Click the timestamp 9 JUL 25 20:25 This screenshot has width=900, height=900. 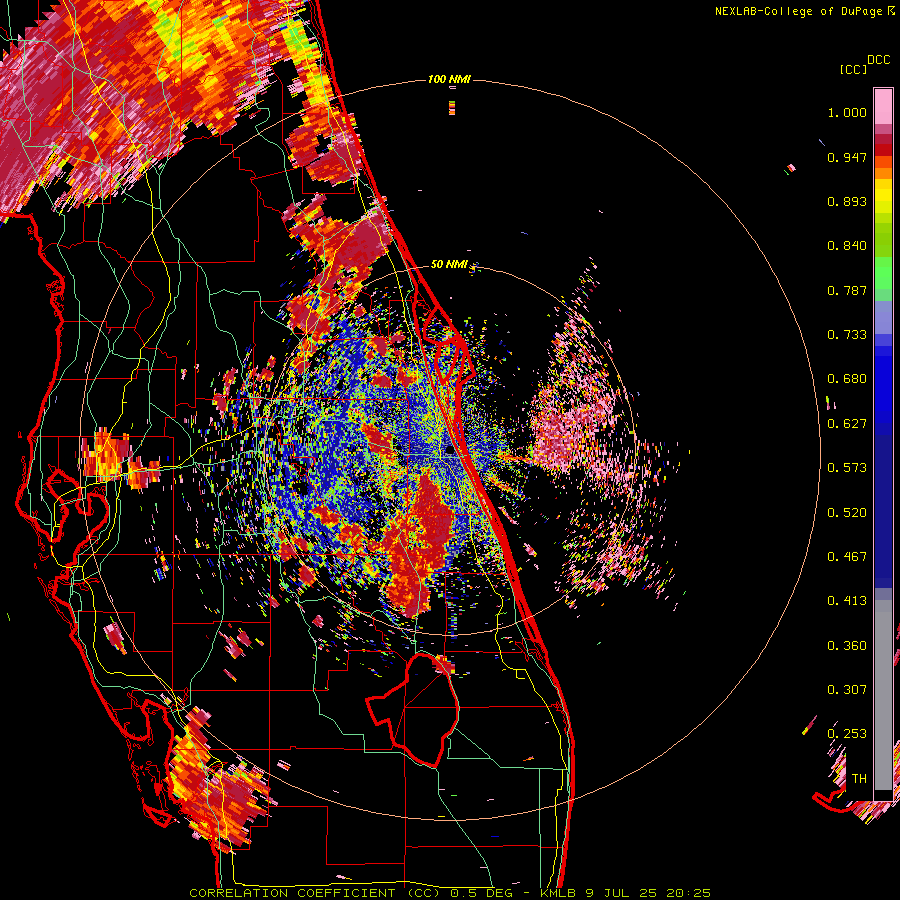648,893
